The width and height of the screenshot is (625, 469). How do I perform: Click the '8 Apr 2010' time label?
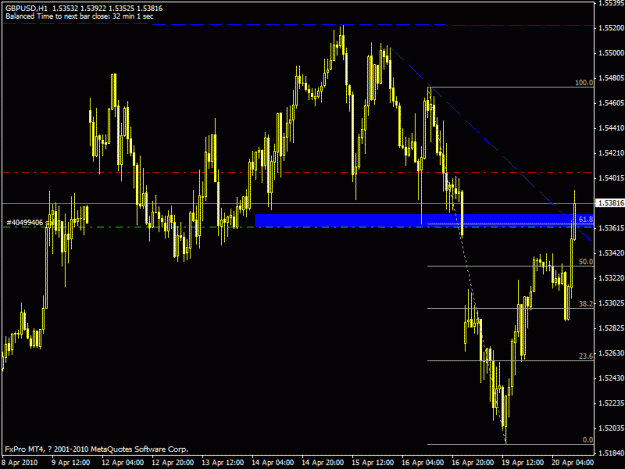(x=20, y=463)
